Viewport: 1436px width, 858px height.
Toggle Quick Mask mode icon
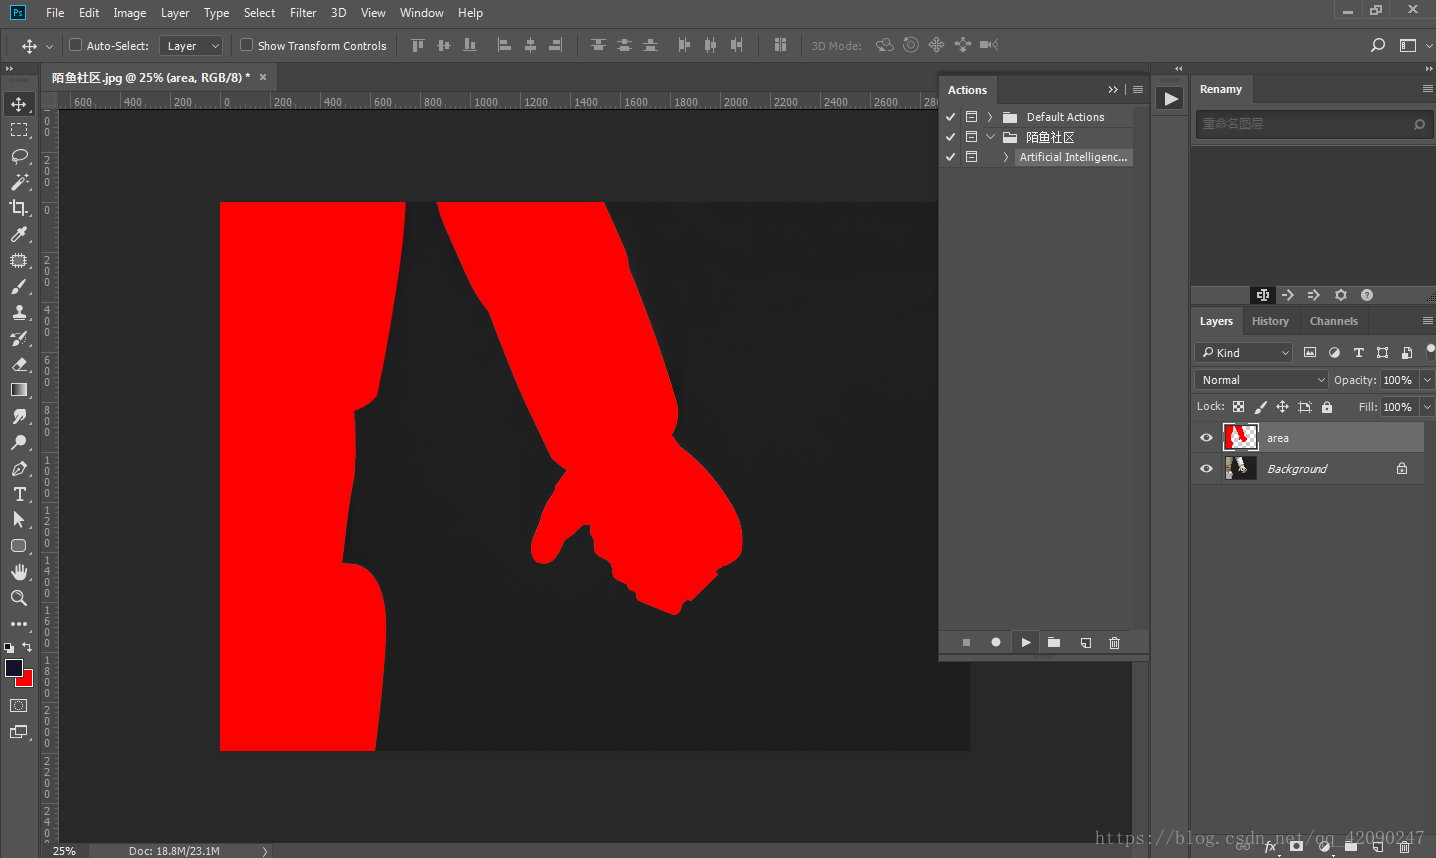click(x=19, y=706)
